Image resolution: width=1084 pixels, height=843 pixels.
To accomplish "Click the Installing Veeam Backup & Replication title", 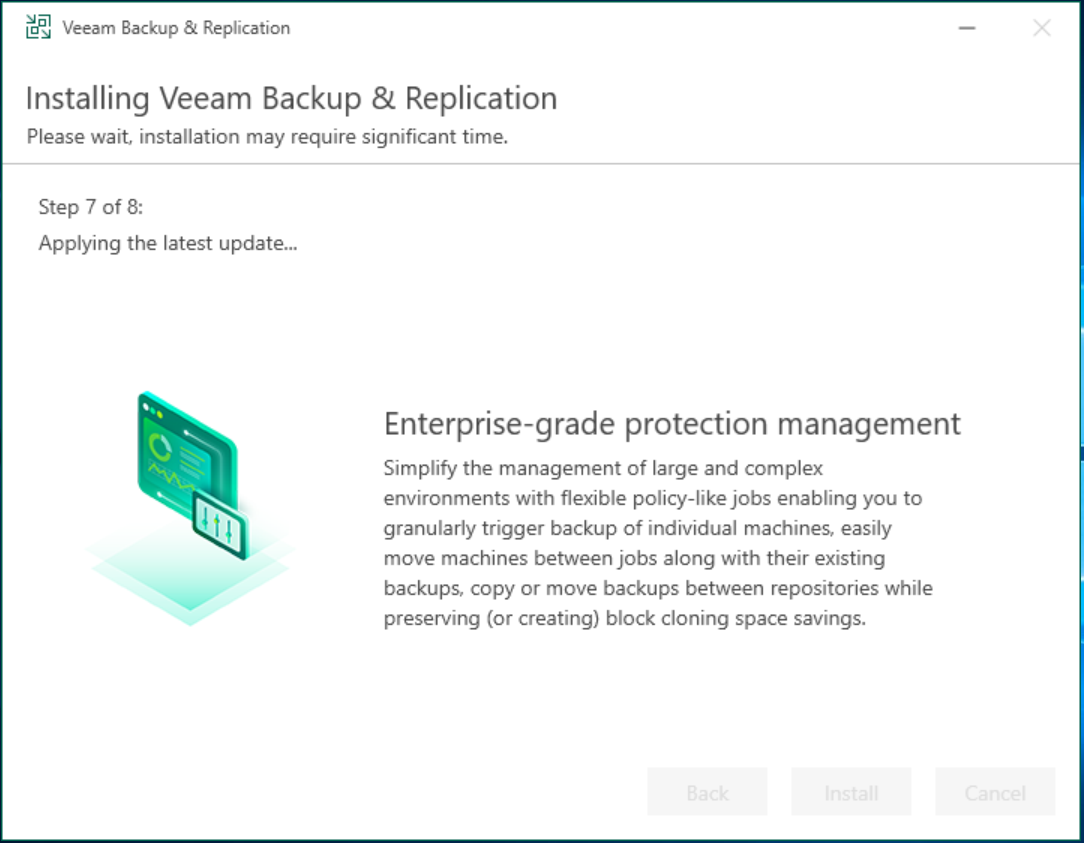I will point(291,97).
